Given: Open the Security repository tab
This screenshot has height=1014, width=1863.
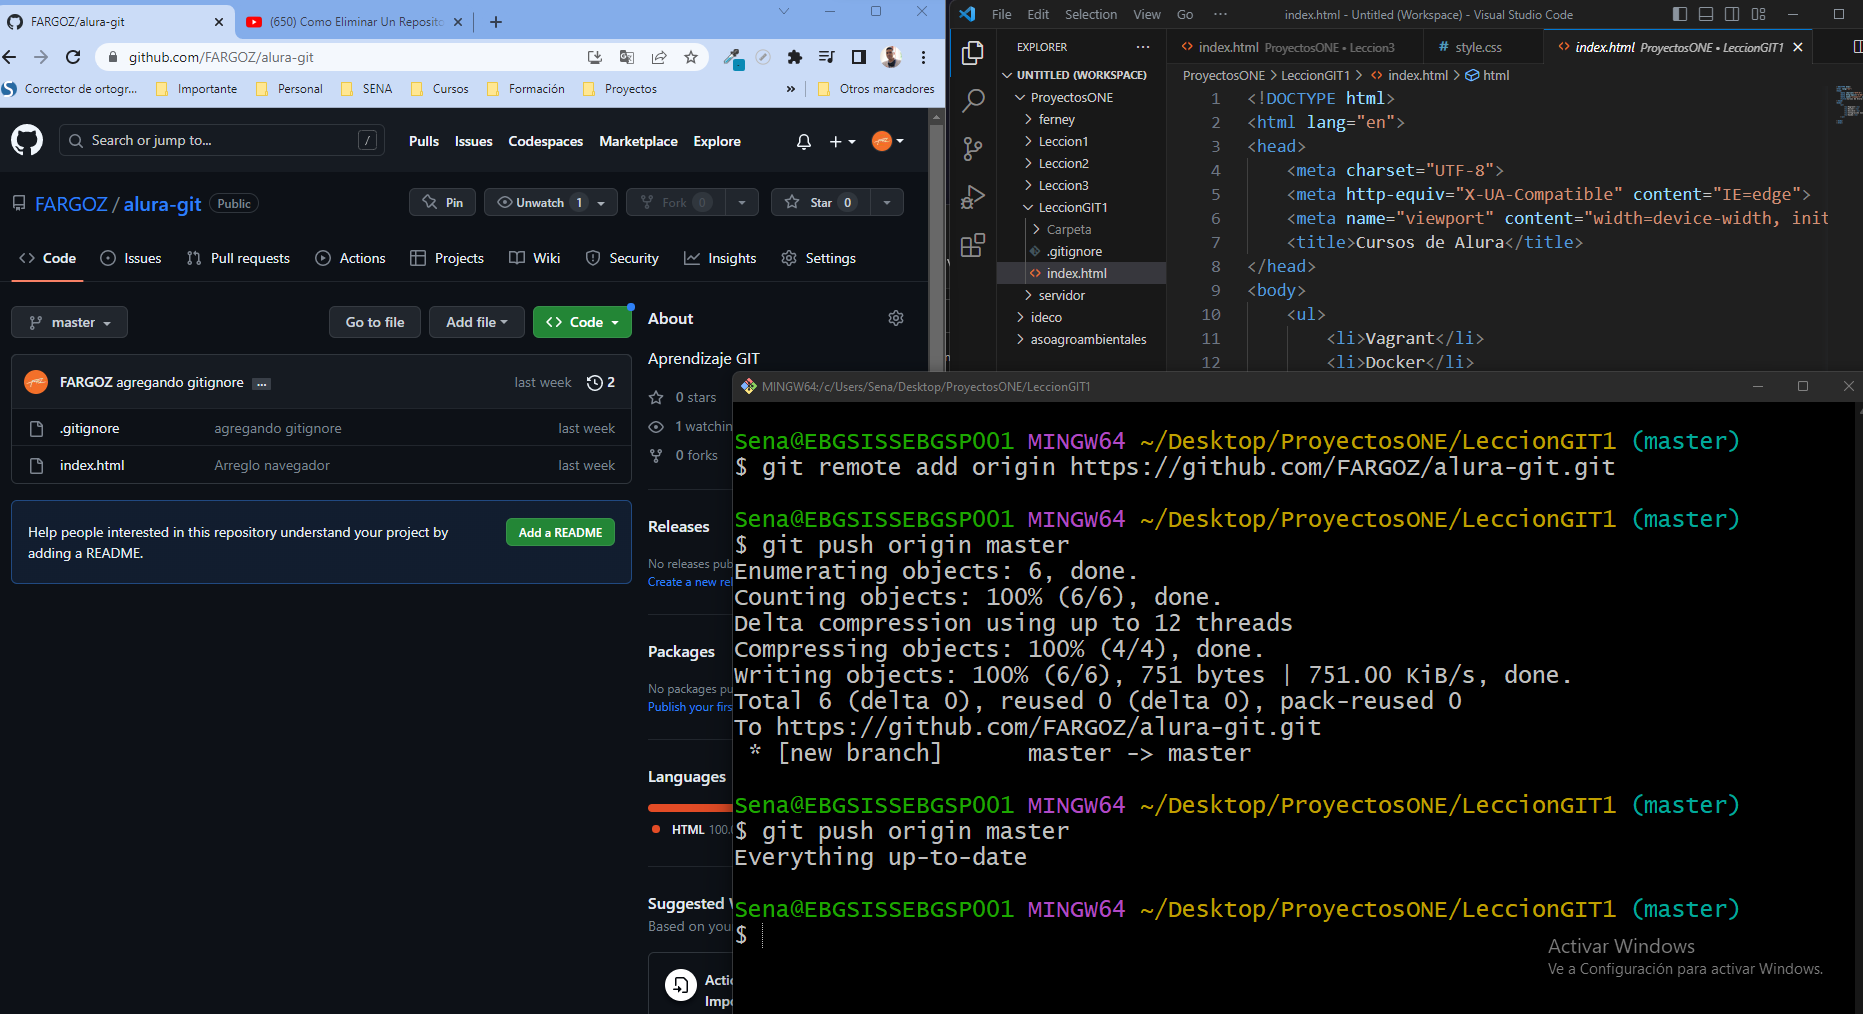Looking at the screenshot, I should click(x=622, y=258).
